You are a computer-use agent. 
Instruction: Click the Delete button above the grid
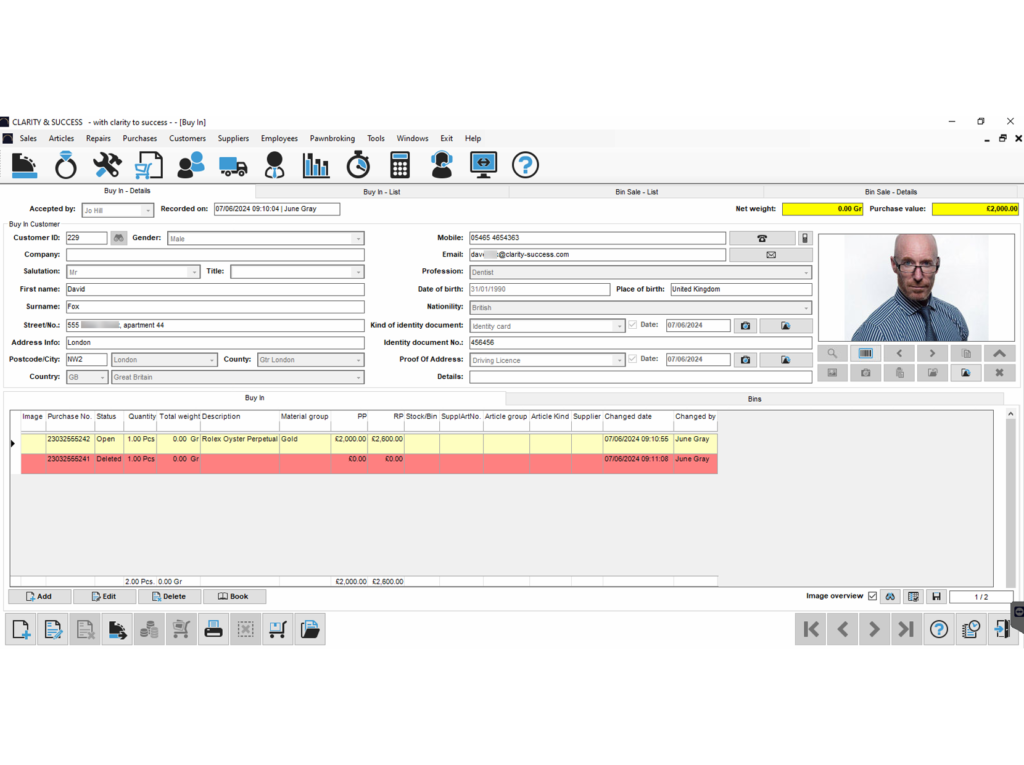pos(169,595)
